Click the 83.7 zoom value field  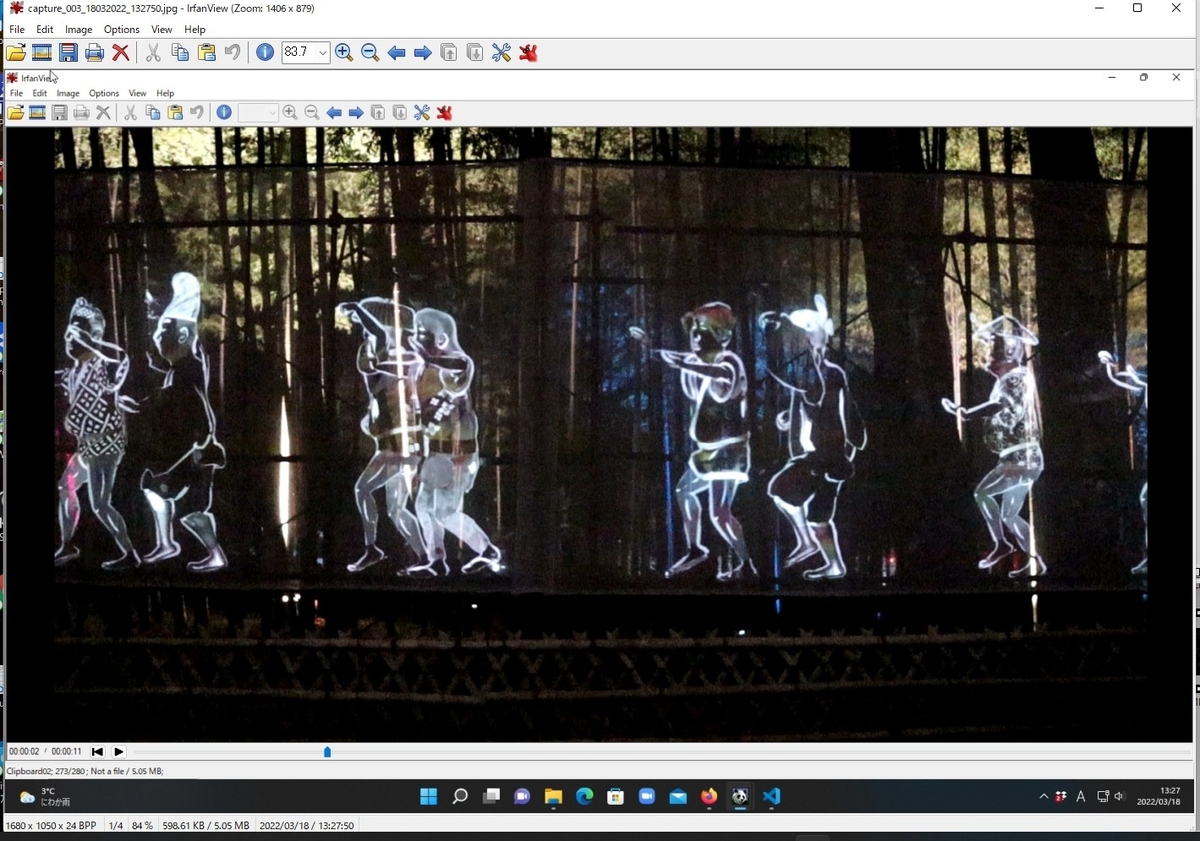pyautogui.click(x=298, y=53)
